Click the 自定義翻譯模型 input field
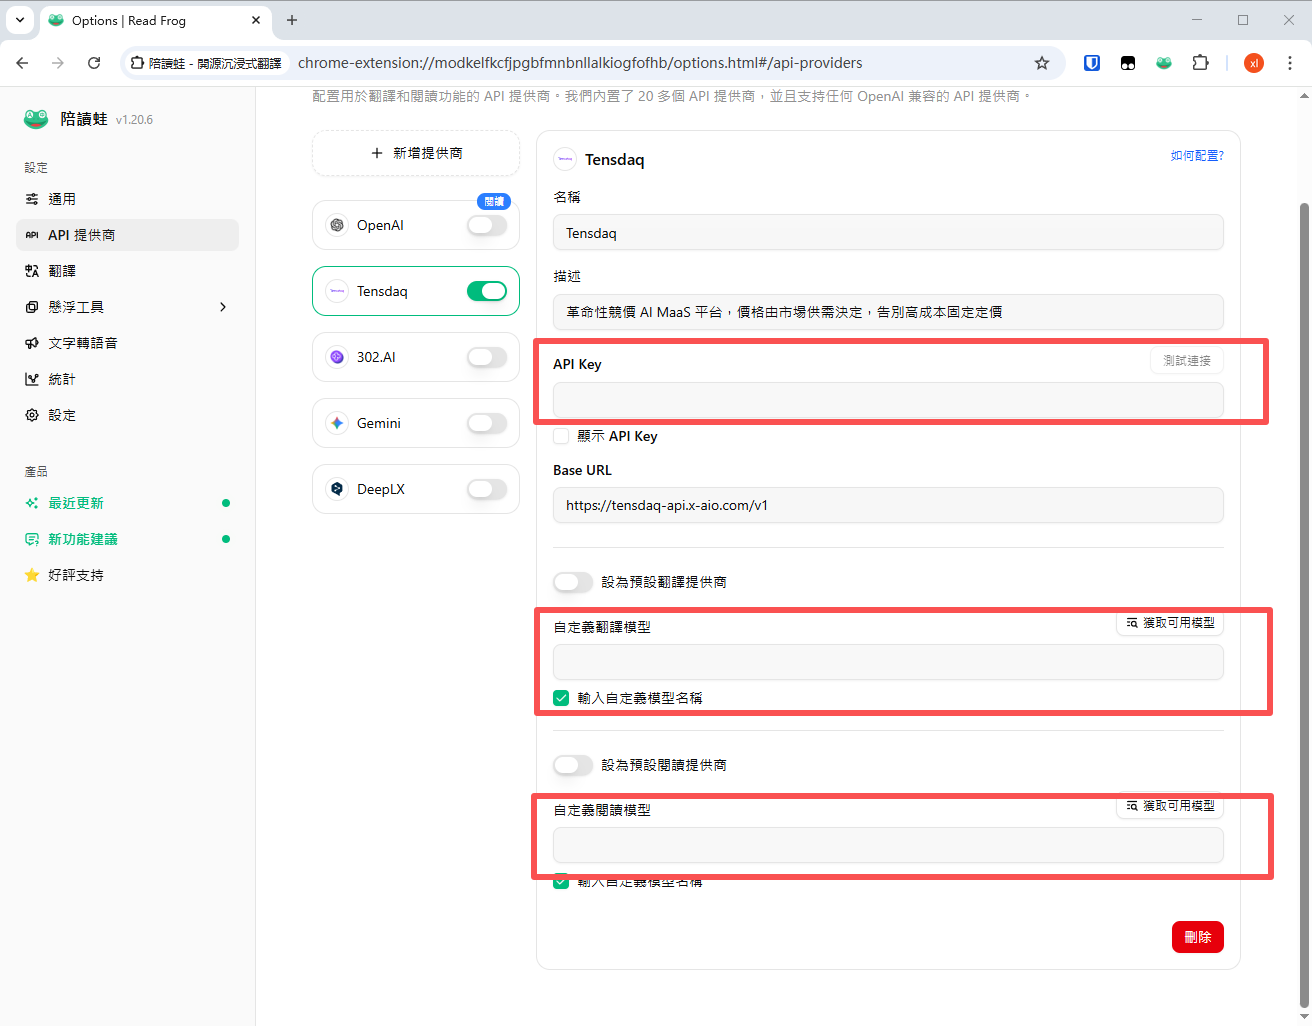The width and height of the screenshot is (1312, 1026). [888, 662]
